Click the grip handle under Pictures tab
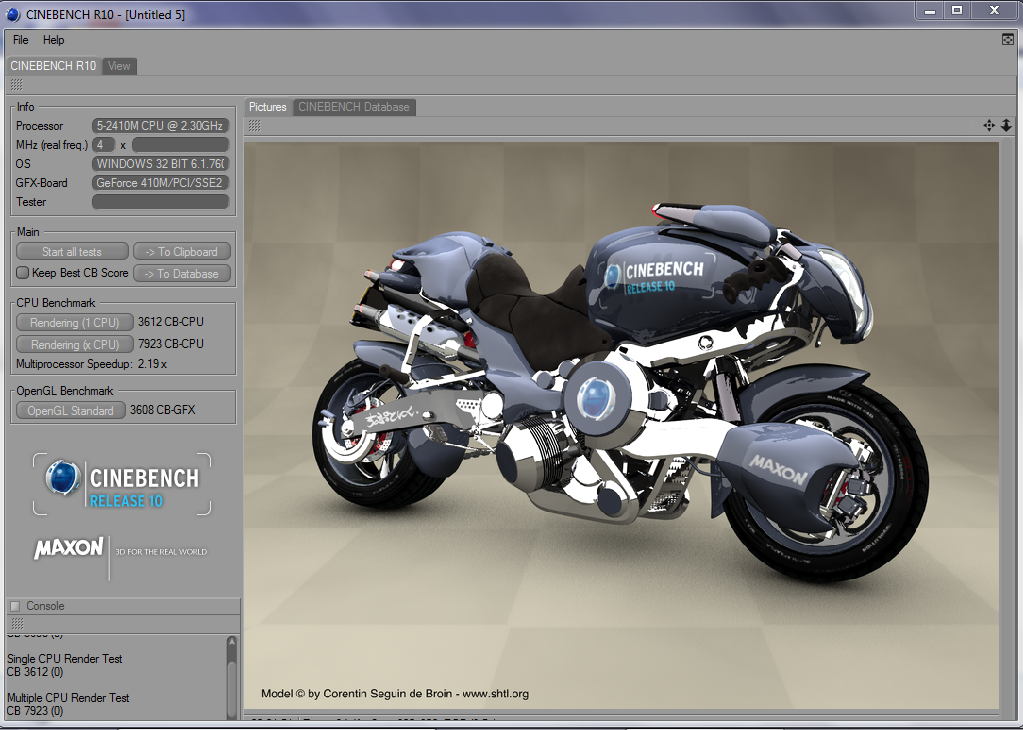This screenshot has height=730, width=1023. click(255, 126)
